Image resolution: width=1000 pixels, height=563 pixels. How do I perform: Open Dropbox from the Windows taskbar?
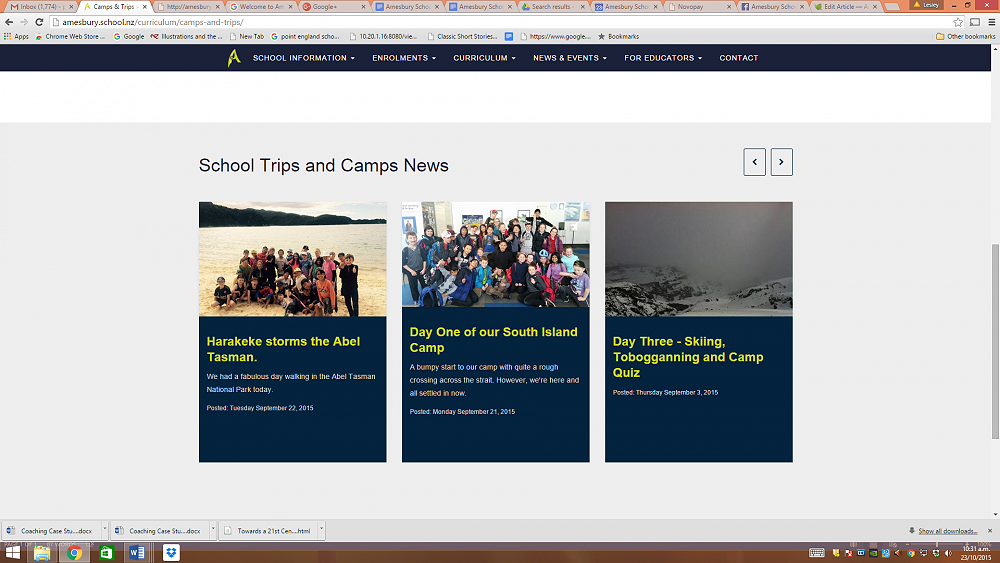click(x=171, y=552)
